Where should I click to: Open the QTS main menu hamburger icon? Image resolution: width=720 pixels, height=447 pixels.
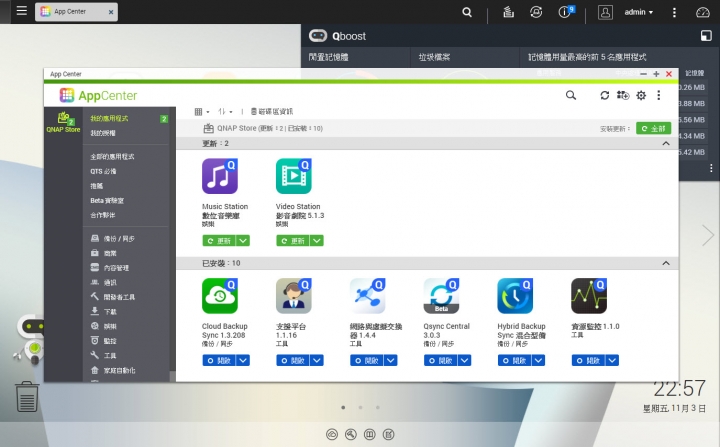[22, 11]
